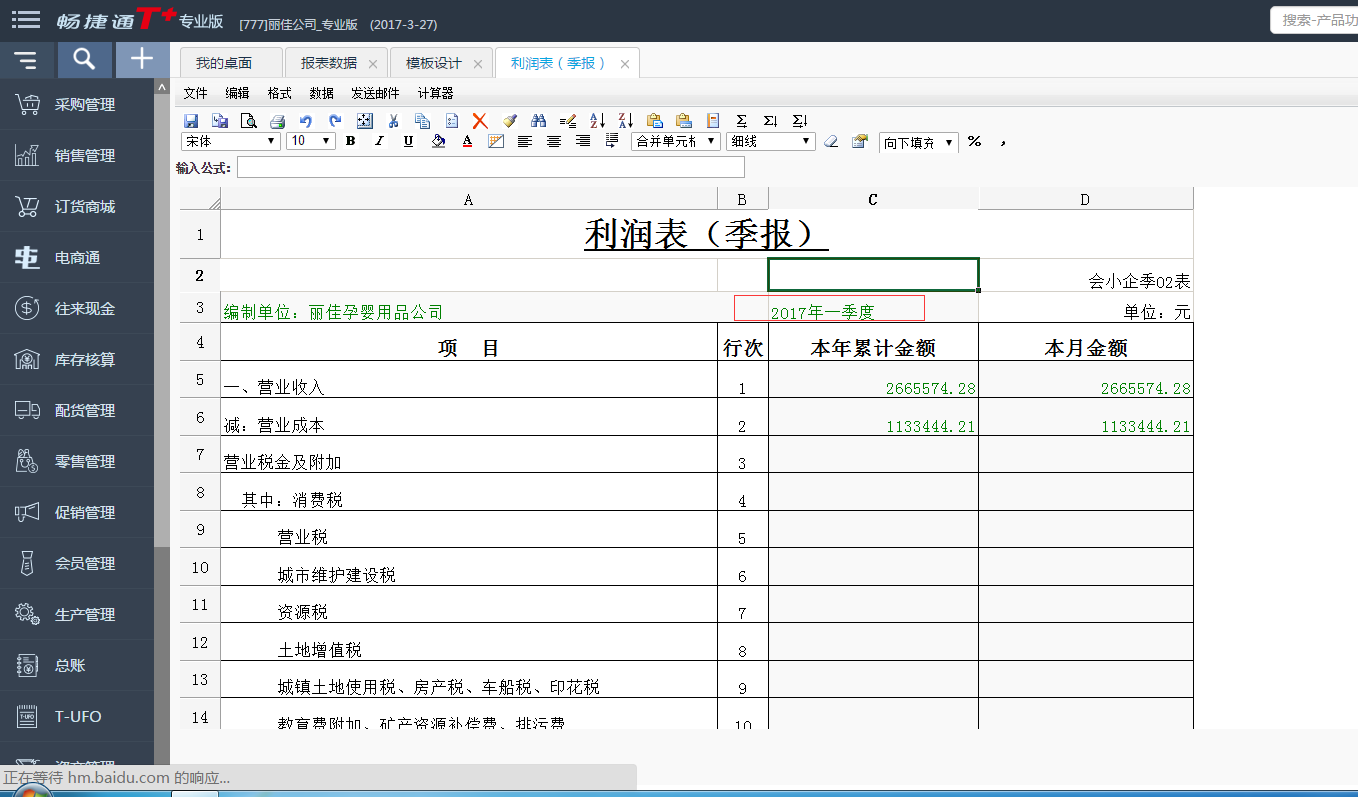Click the Print icon
The image size is (1358, 797).
coord(277,121)
